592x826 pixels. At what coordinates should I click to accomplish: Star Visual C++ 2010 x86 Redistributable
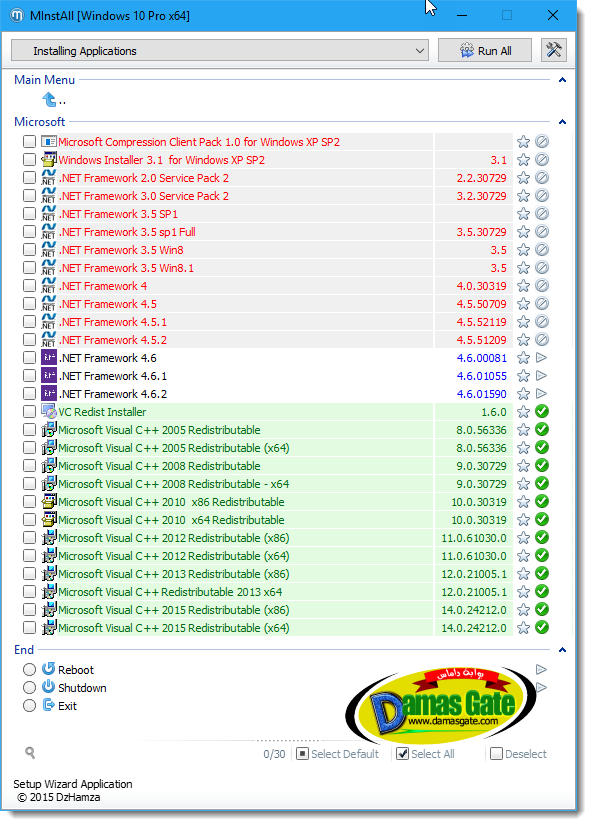pos(523,502)
